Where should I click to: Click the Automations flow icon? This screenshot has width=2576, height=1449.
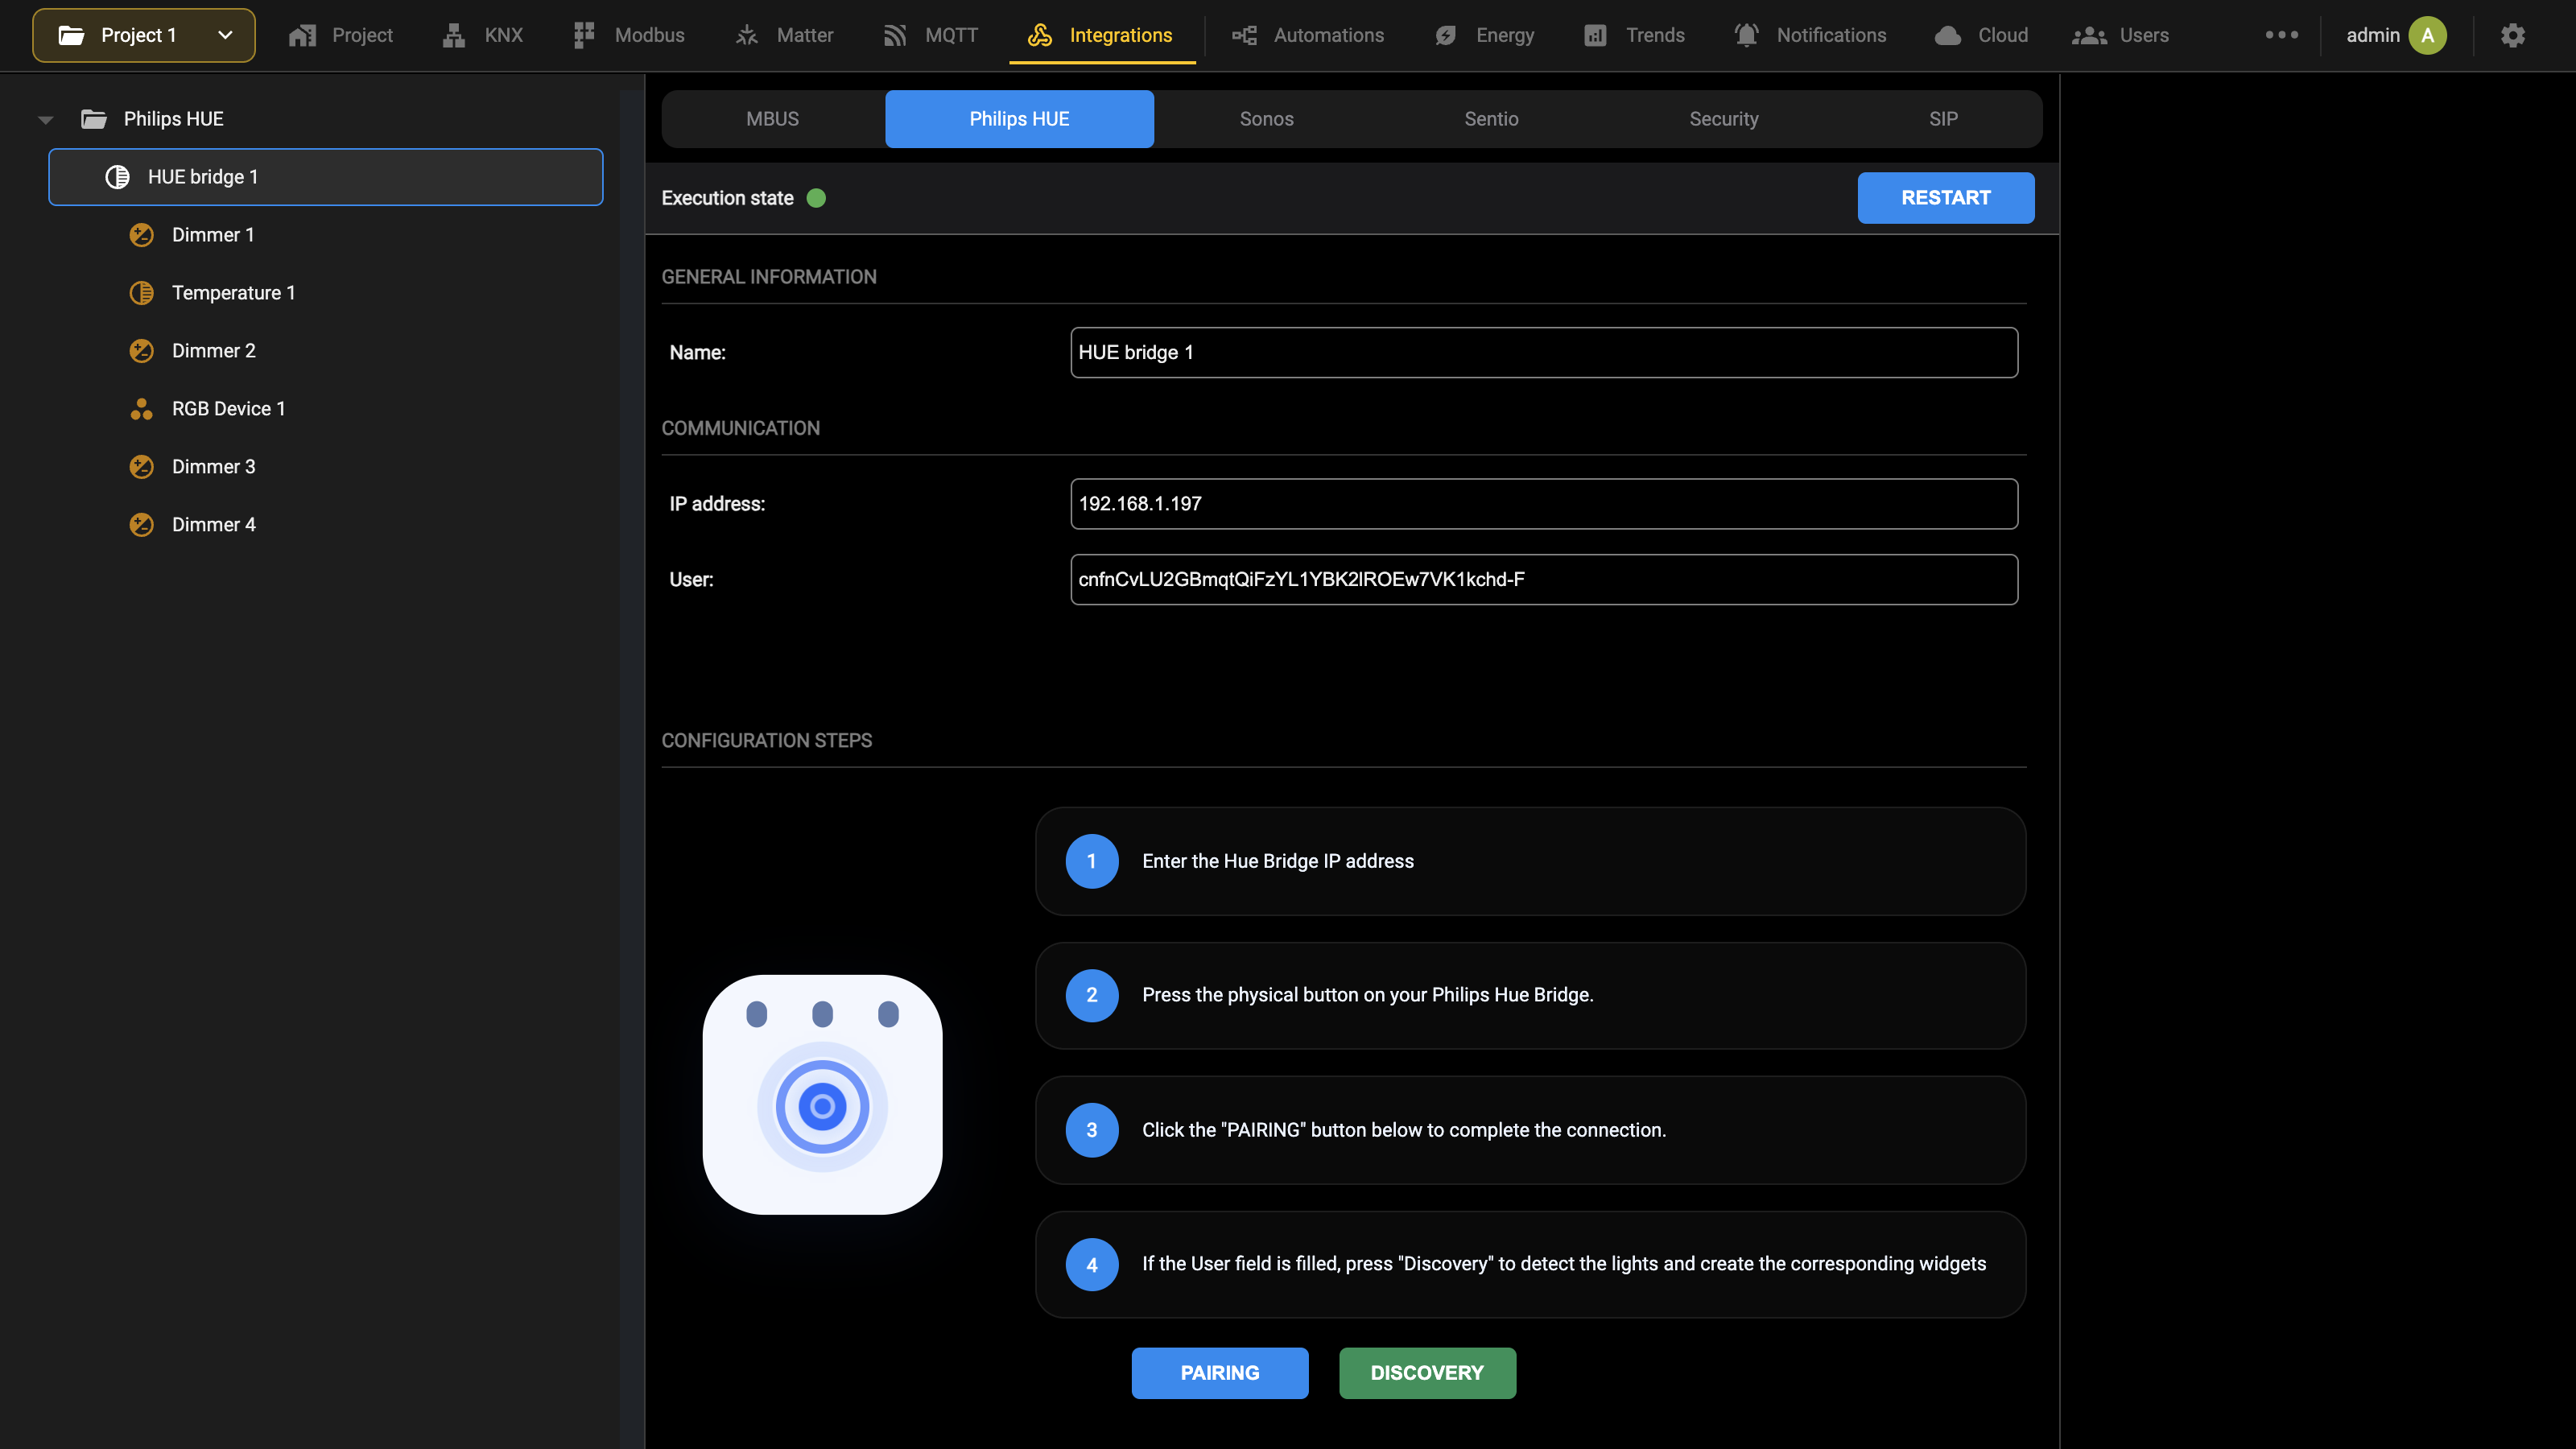pyautogui.click(x=1244, y=36)
